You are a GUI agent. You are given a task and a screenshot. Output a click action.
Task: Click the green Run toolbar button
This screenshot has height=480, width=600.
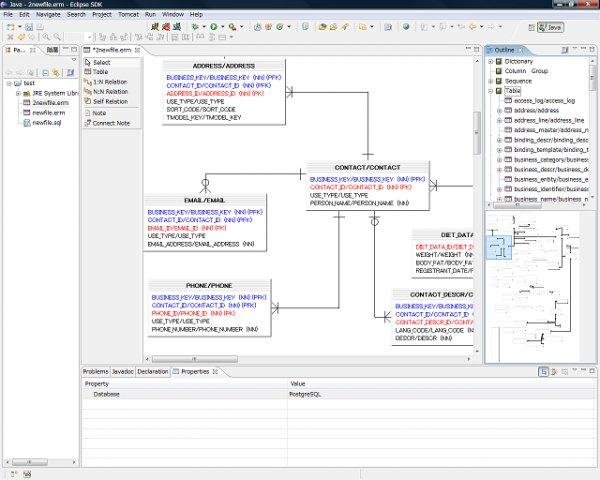(x=213, y=27)
